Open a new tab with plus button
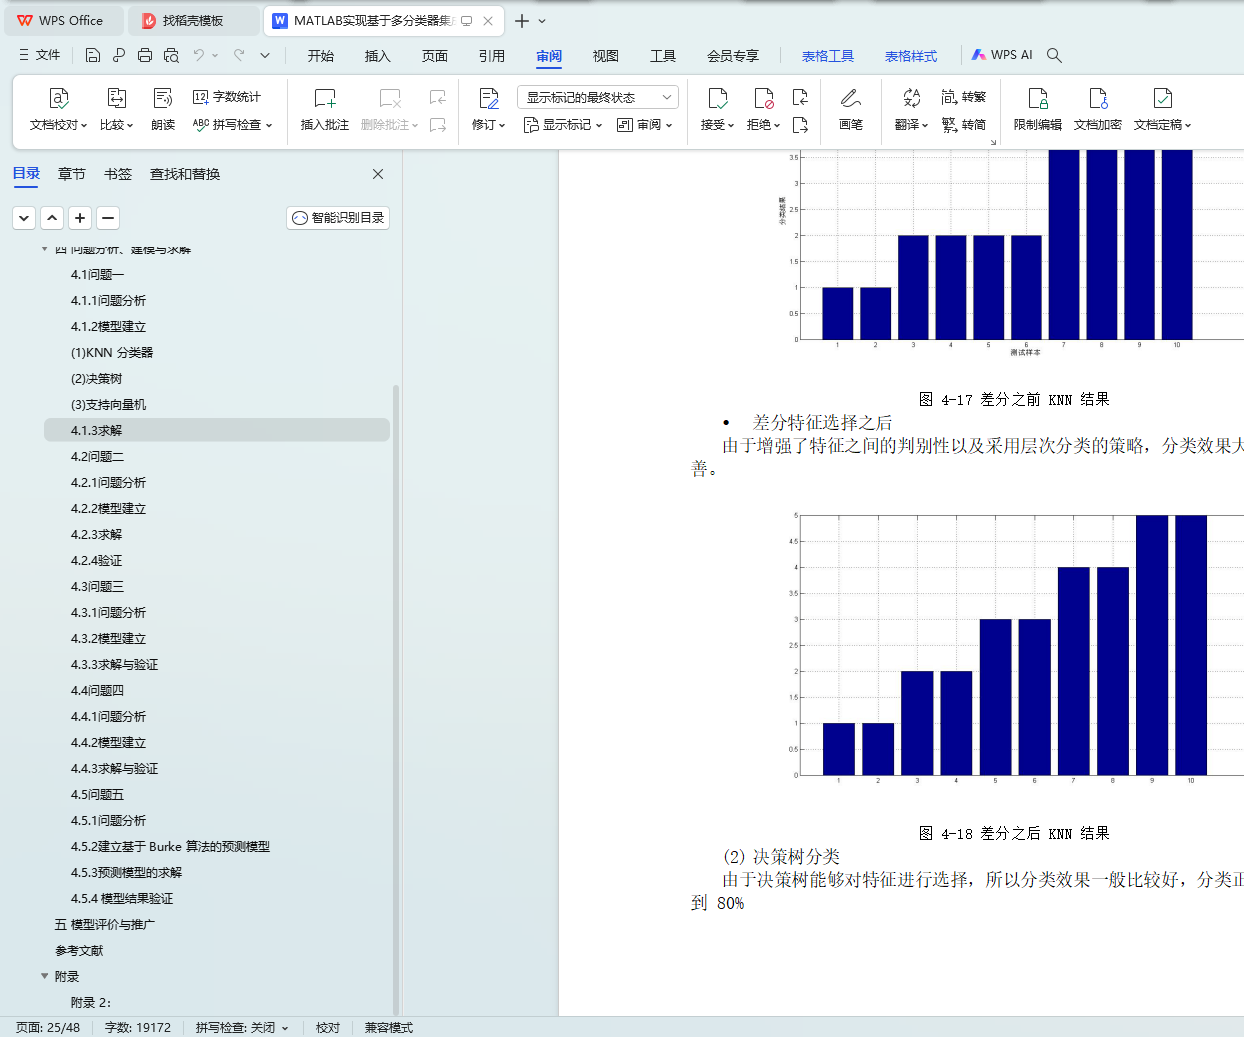Image resolution: width=1244 pixels, height=1037 pixels. (522, 20)
